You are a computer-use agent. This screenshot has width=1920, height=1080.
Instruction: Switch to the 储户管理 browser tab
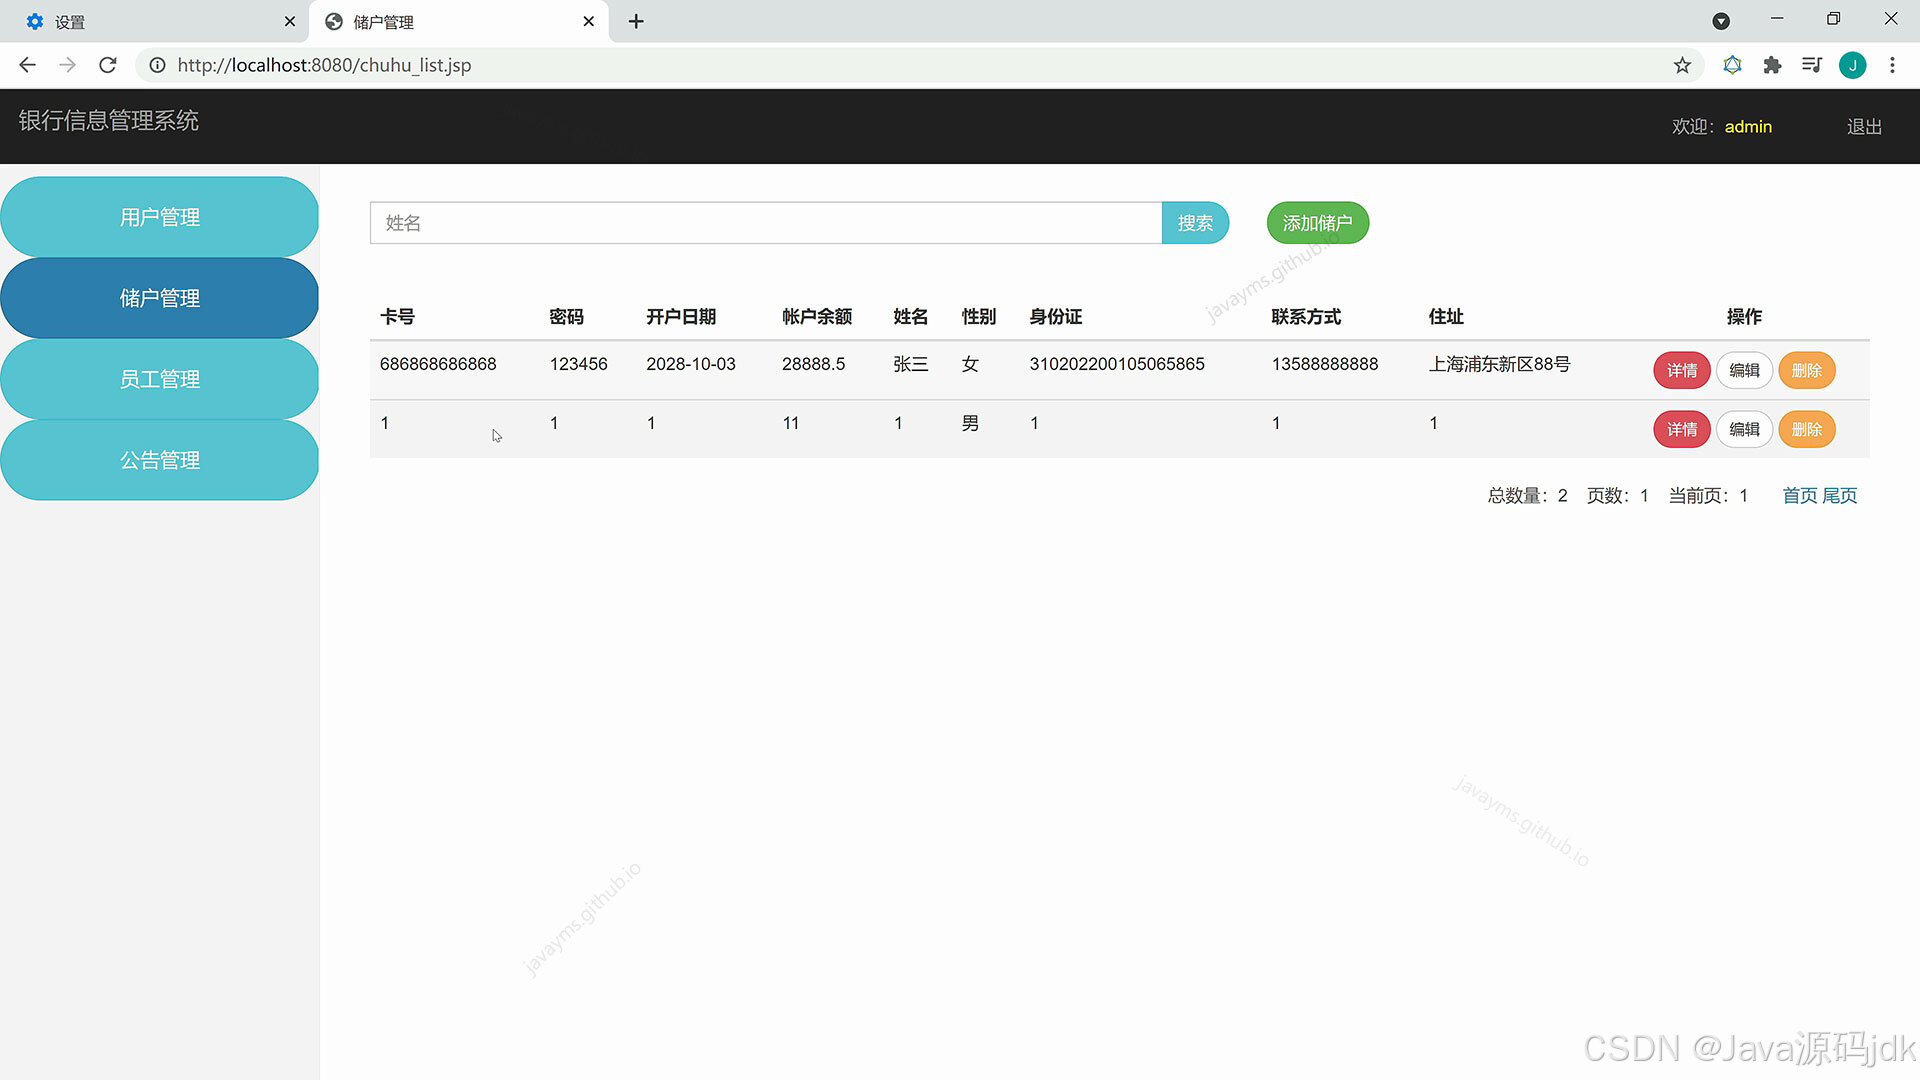pyautogui.click(x=458, y=21)
